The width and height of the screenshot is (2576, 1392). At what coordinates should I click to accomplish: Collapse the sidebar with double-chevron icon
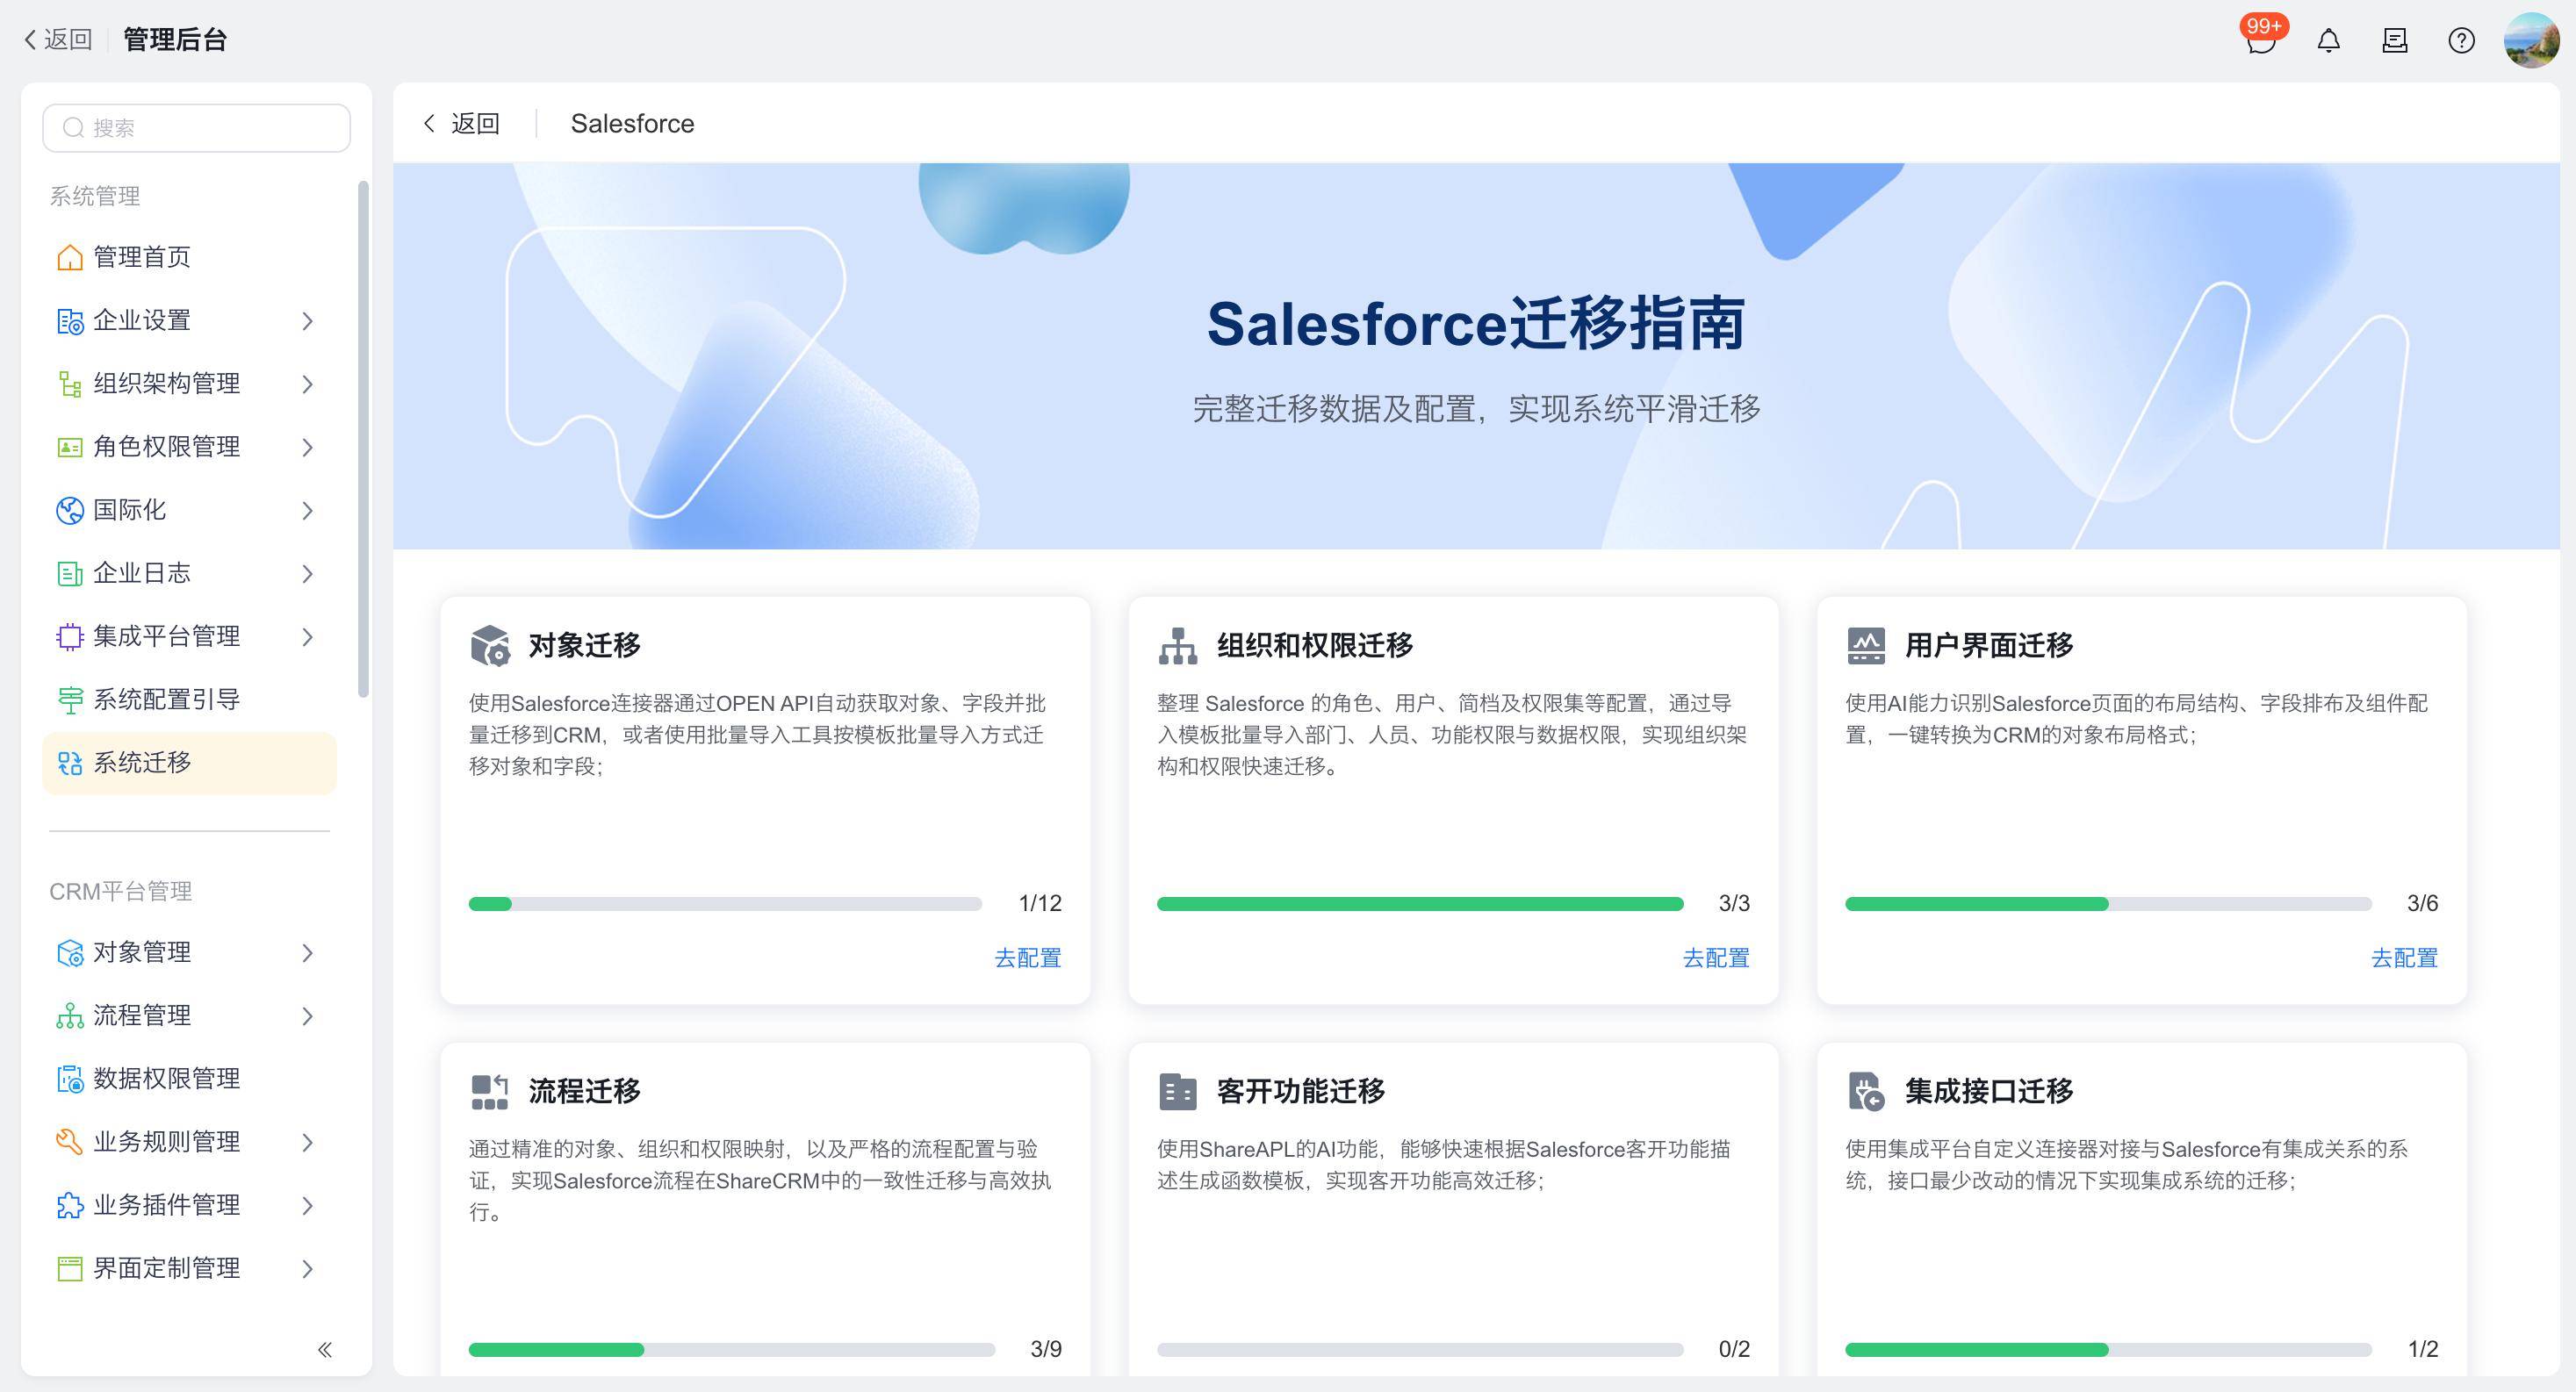325,1350
